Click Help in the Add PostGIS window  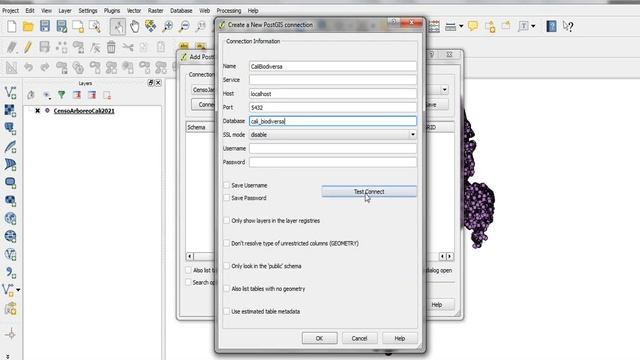437,304
